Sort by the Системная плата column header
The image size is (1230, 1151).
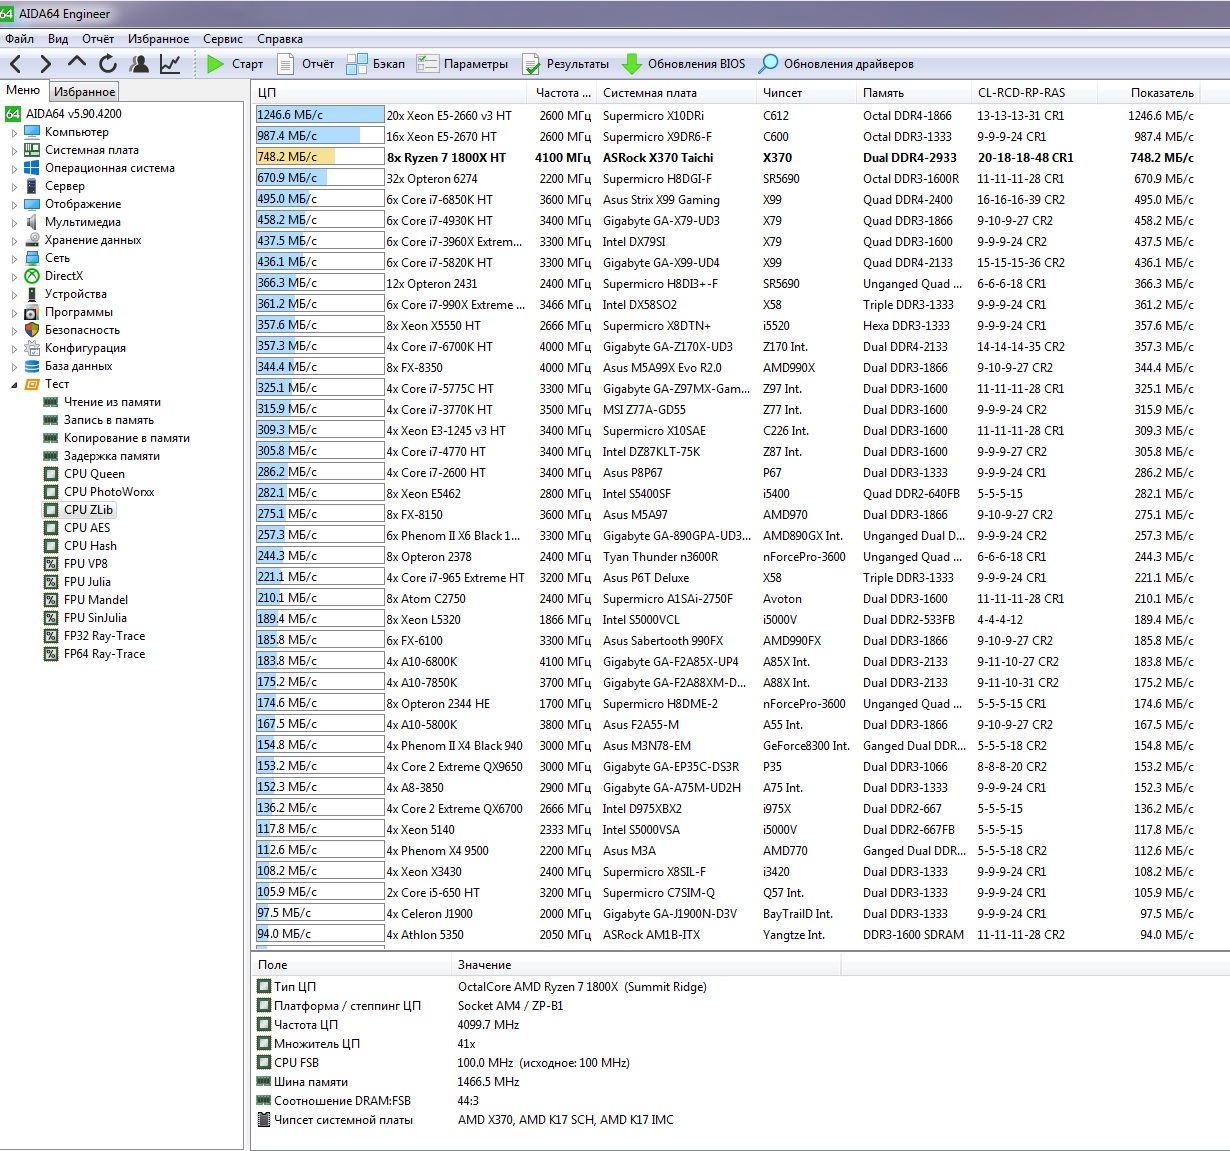678,92
